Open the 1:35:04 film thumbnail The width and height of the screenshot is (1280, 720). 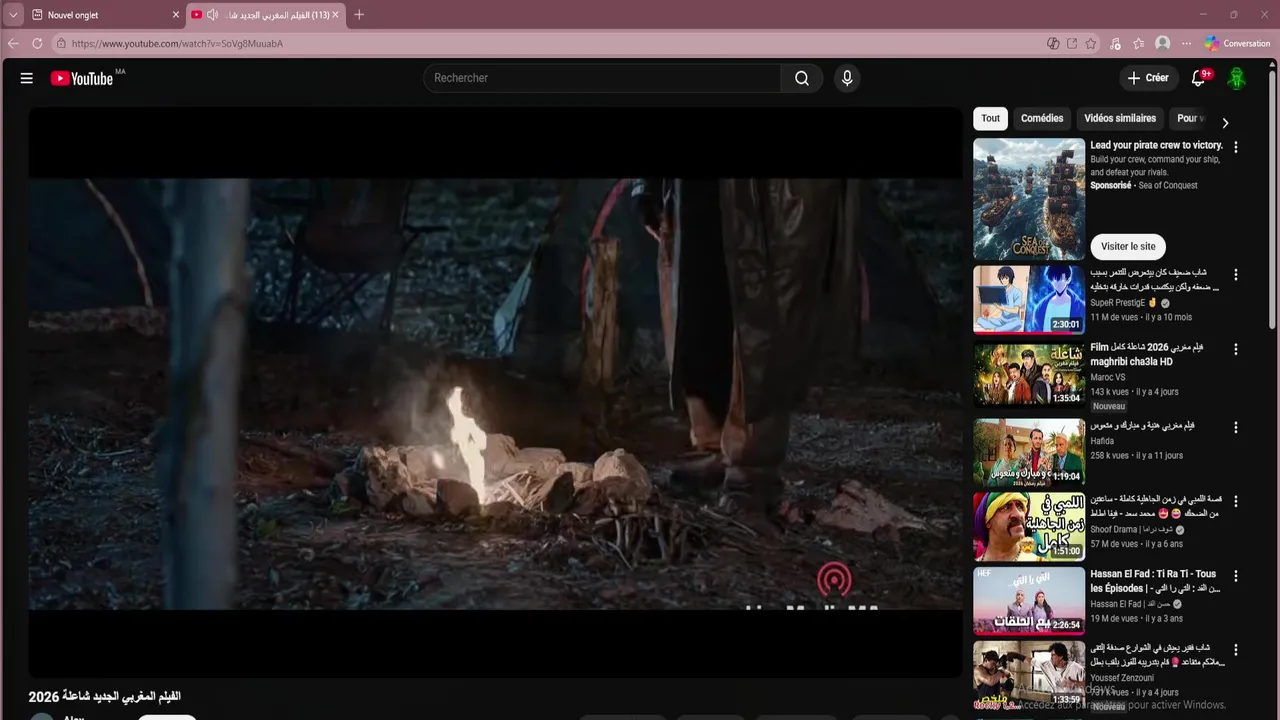[x=1029, y=374]
